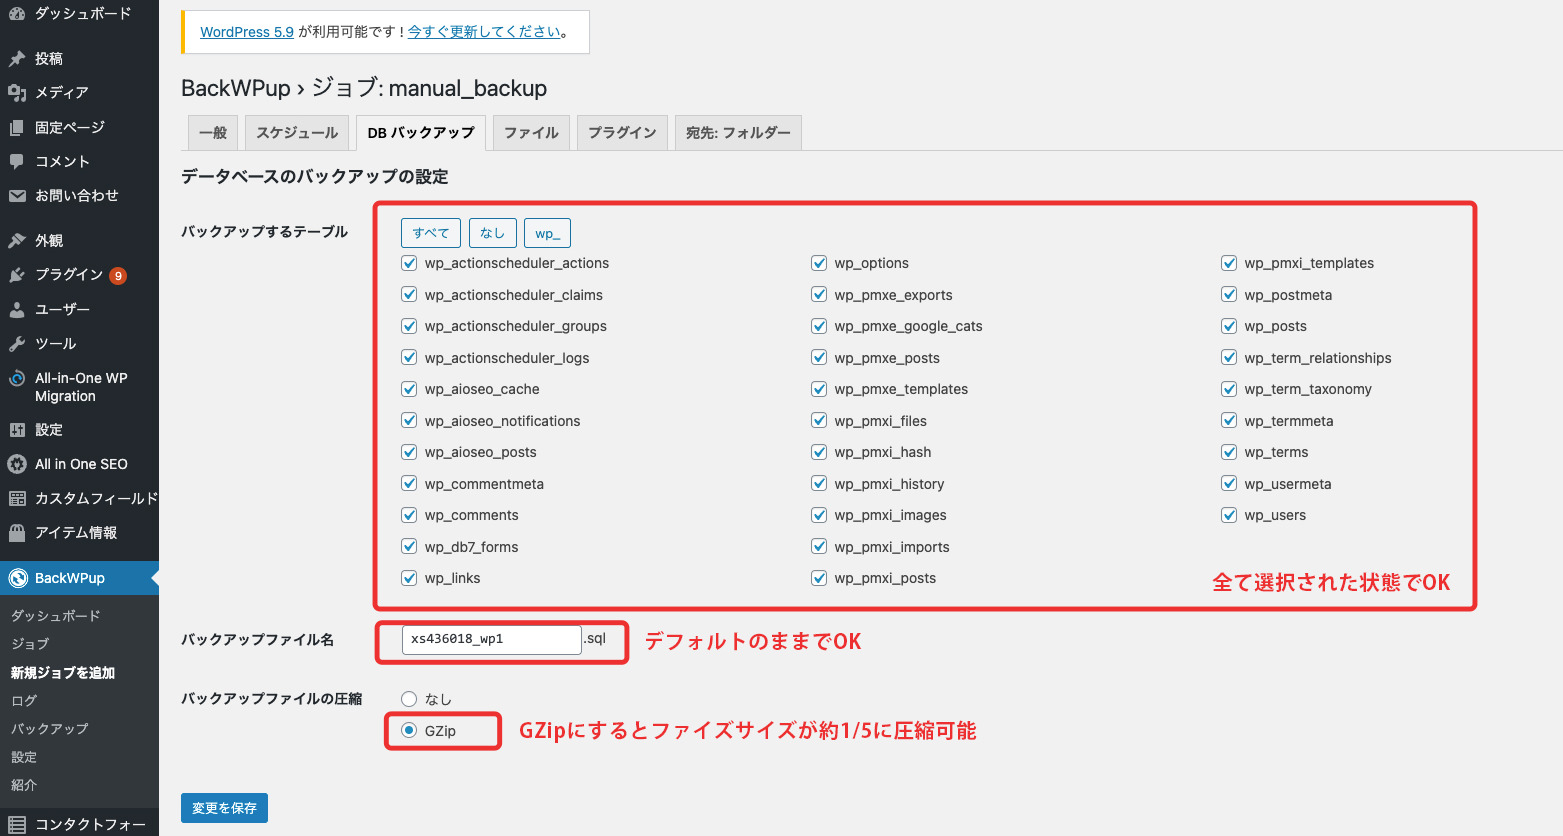Uncheck the wp_options table checkbox
Viewport: 1563px width, 836px height.
pyautogui.click(x=819, y=263)
